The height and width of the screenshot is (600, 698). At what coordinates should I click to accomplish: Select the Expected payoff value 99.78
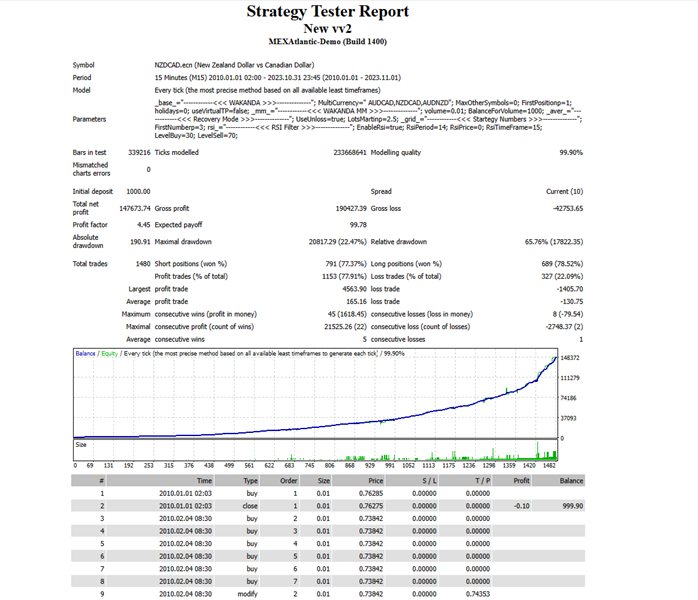[358, 225]
